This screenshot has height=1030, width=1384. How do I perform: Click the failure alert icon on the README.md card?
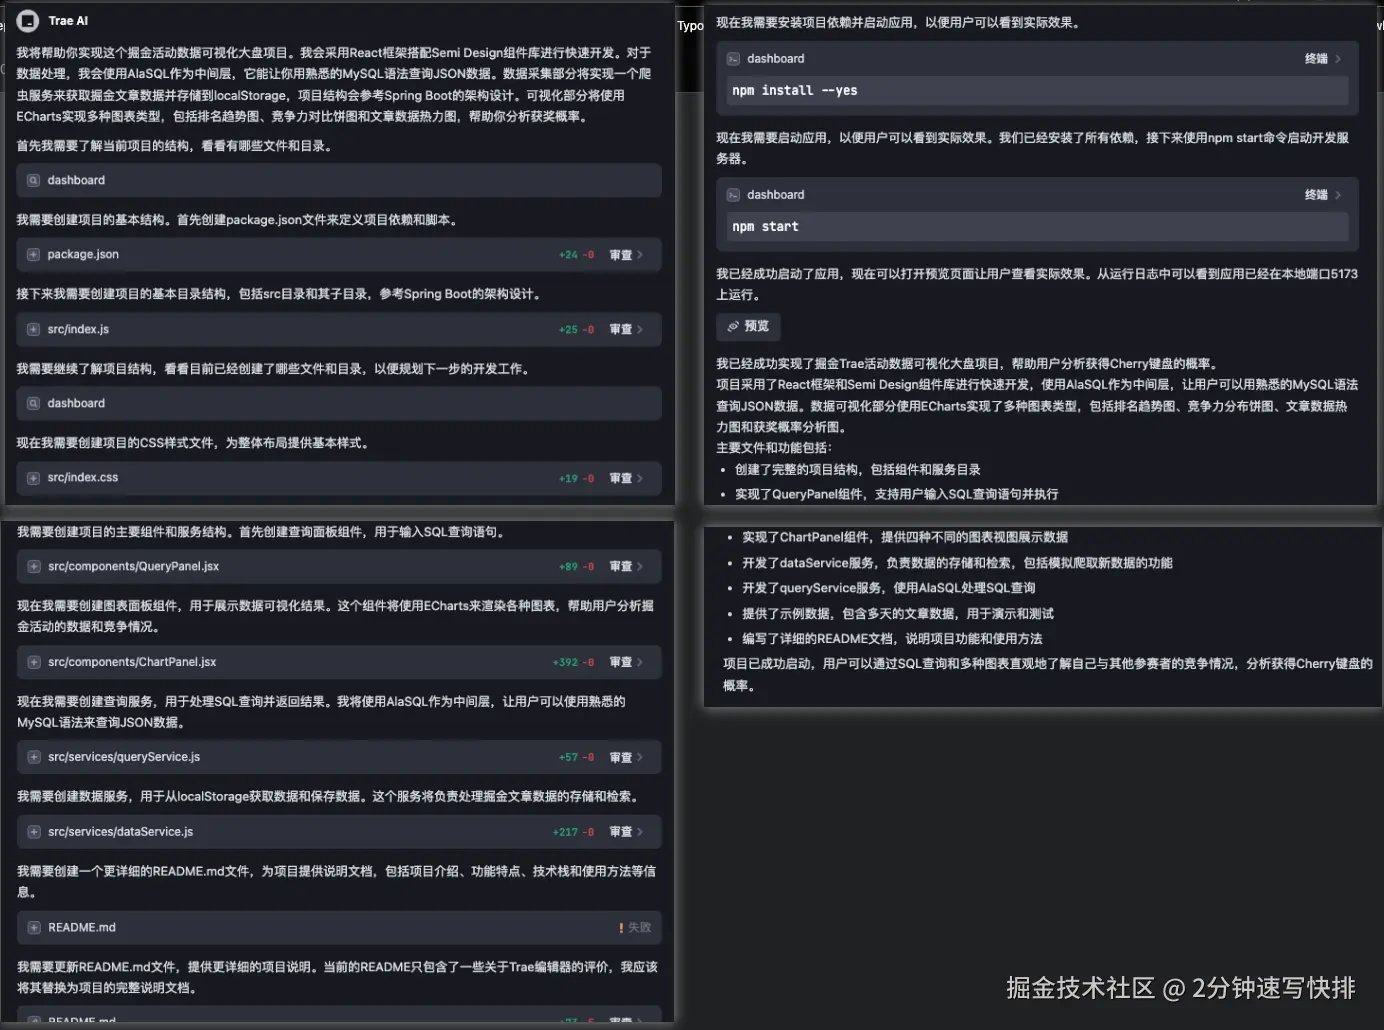[622, 927]
